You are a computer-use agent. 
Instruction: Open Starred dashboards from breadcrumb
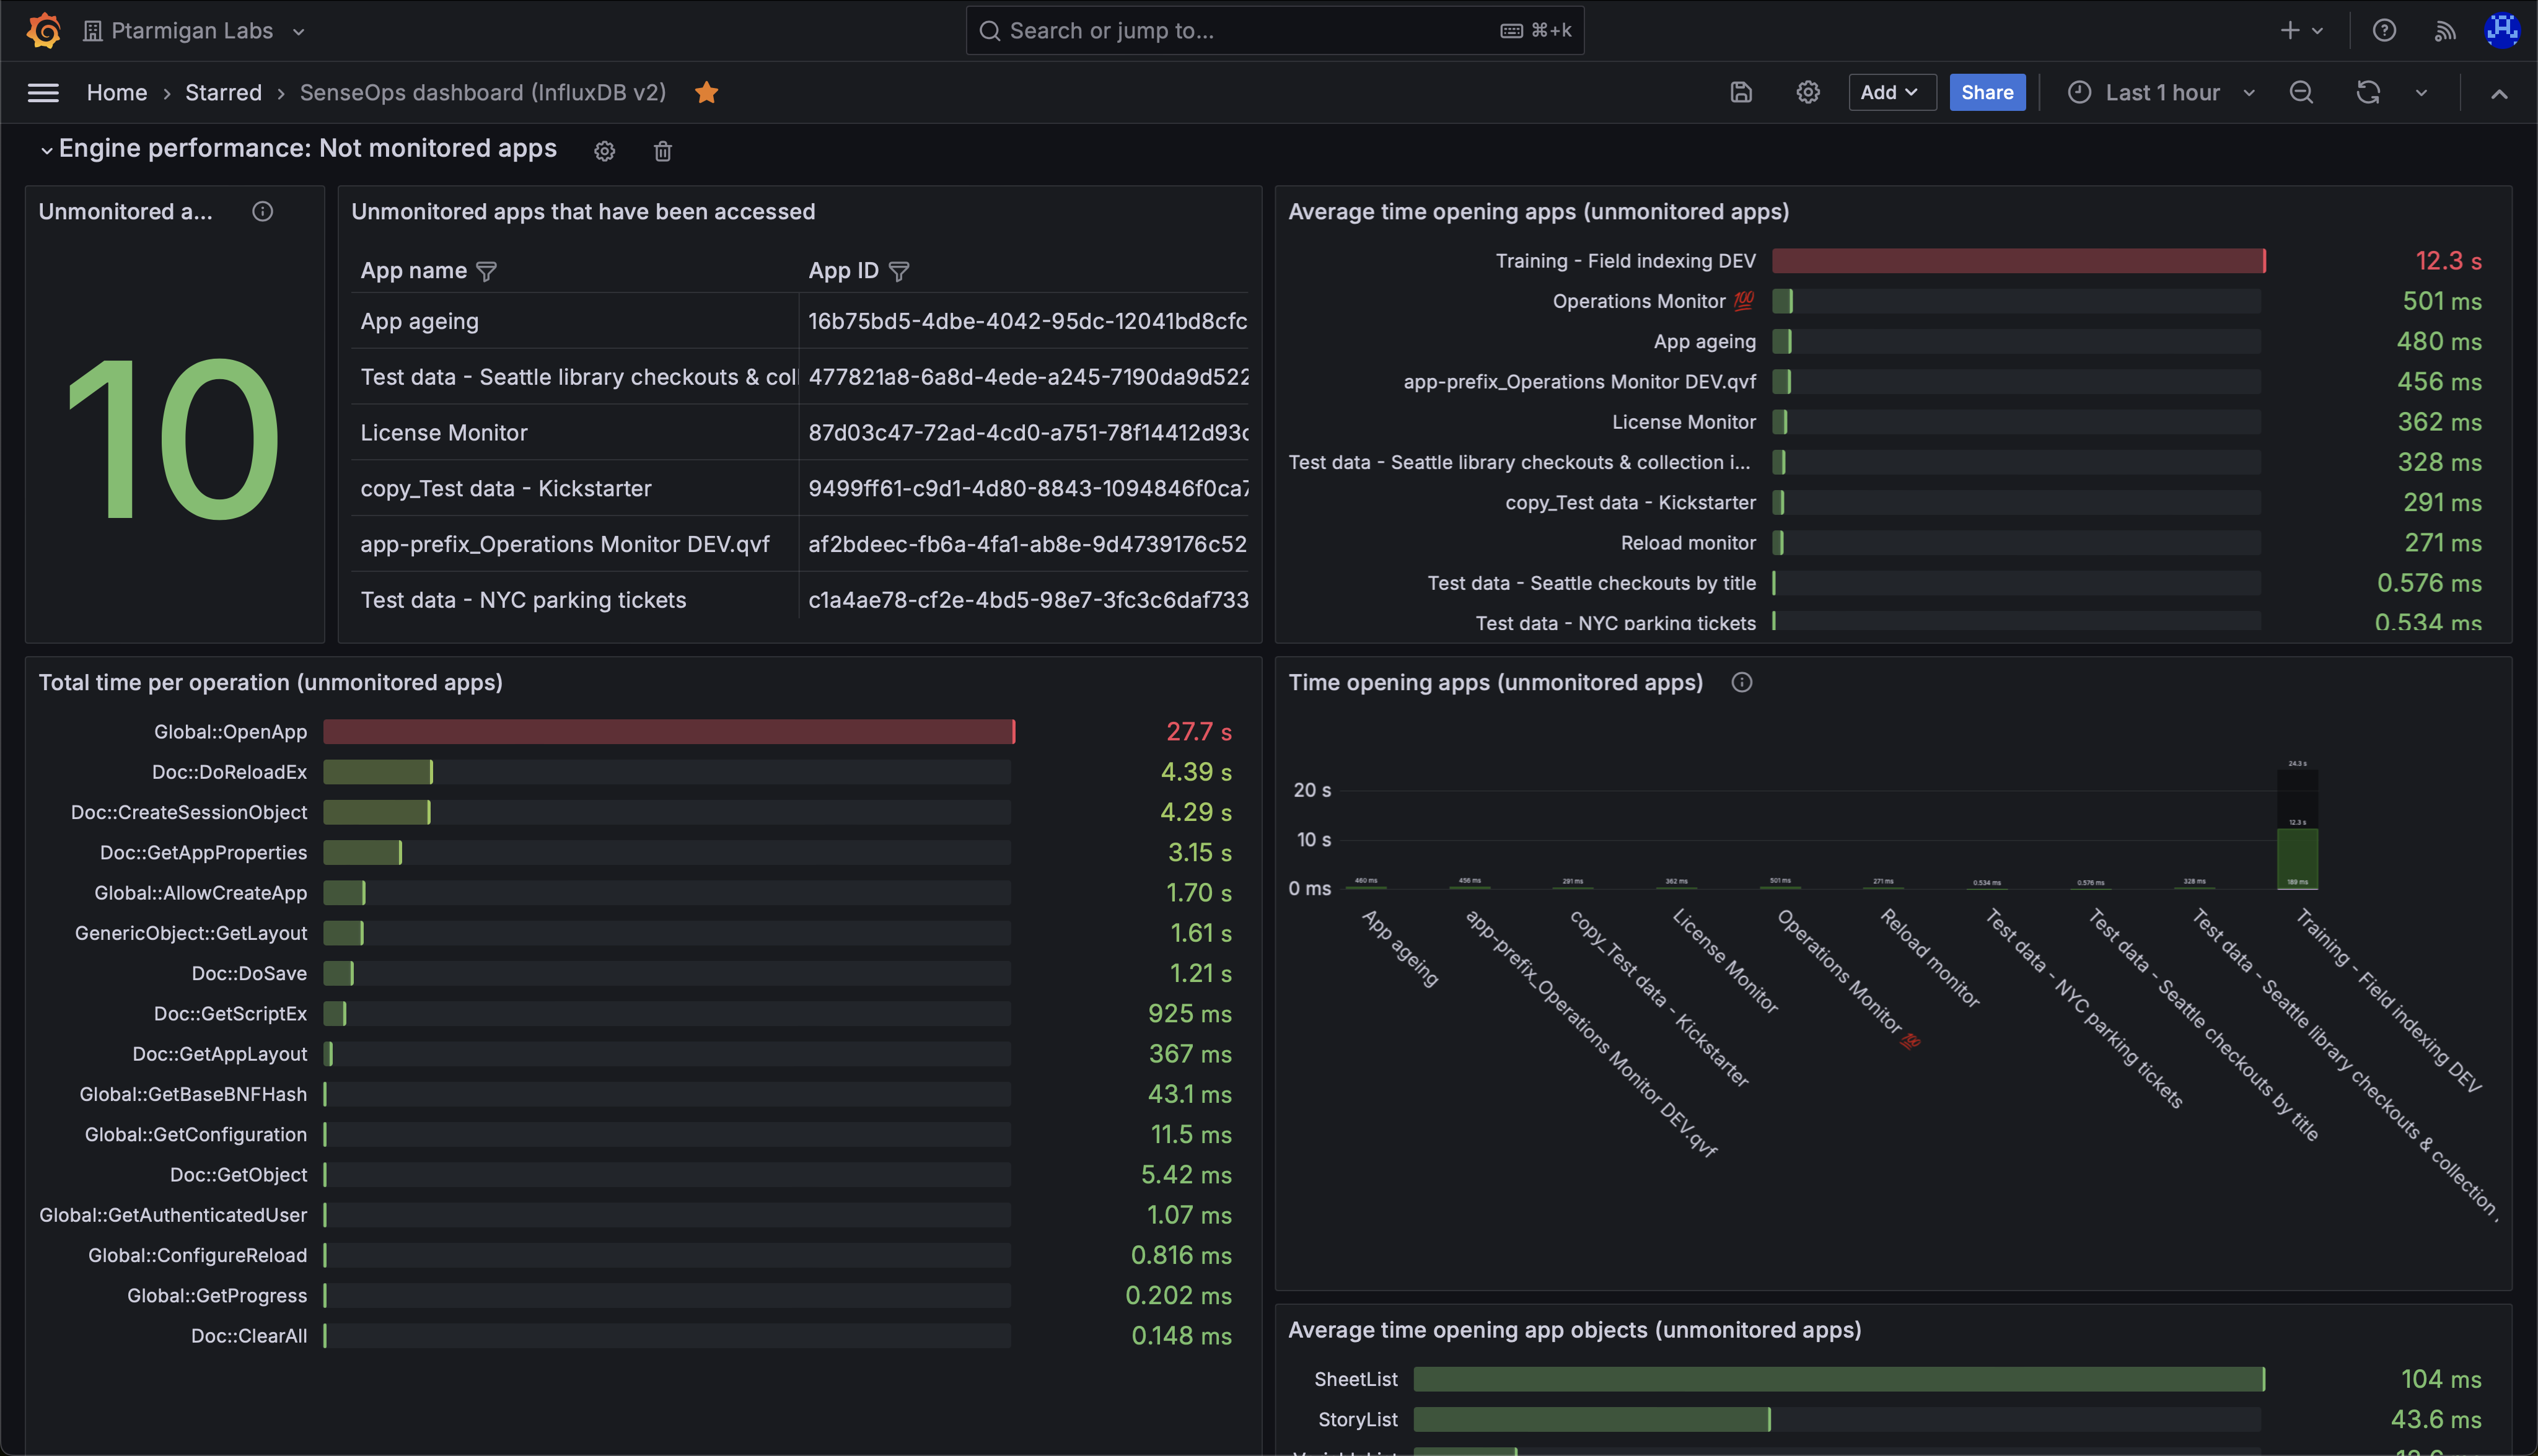coord(223,92)
